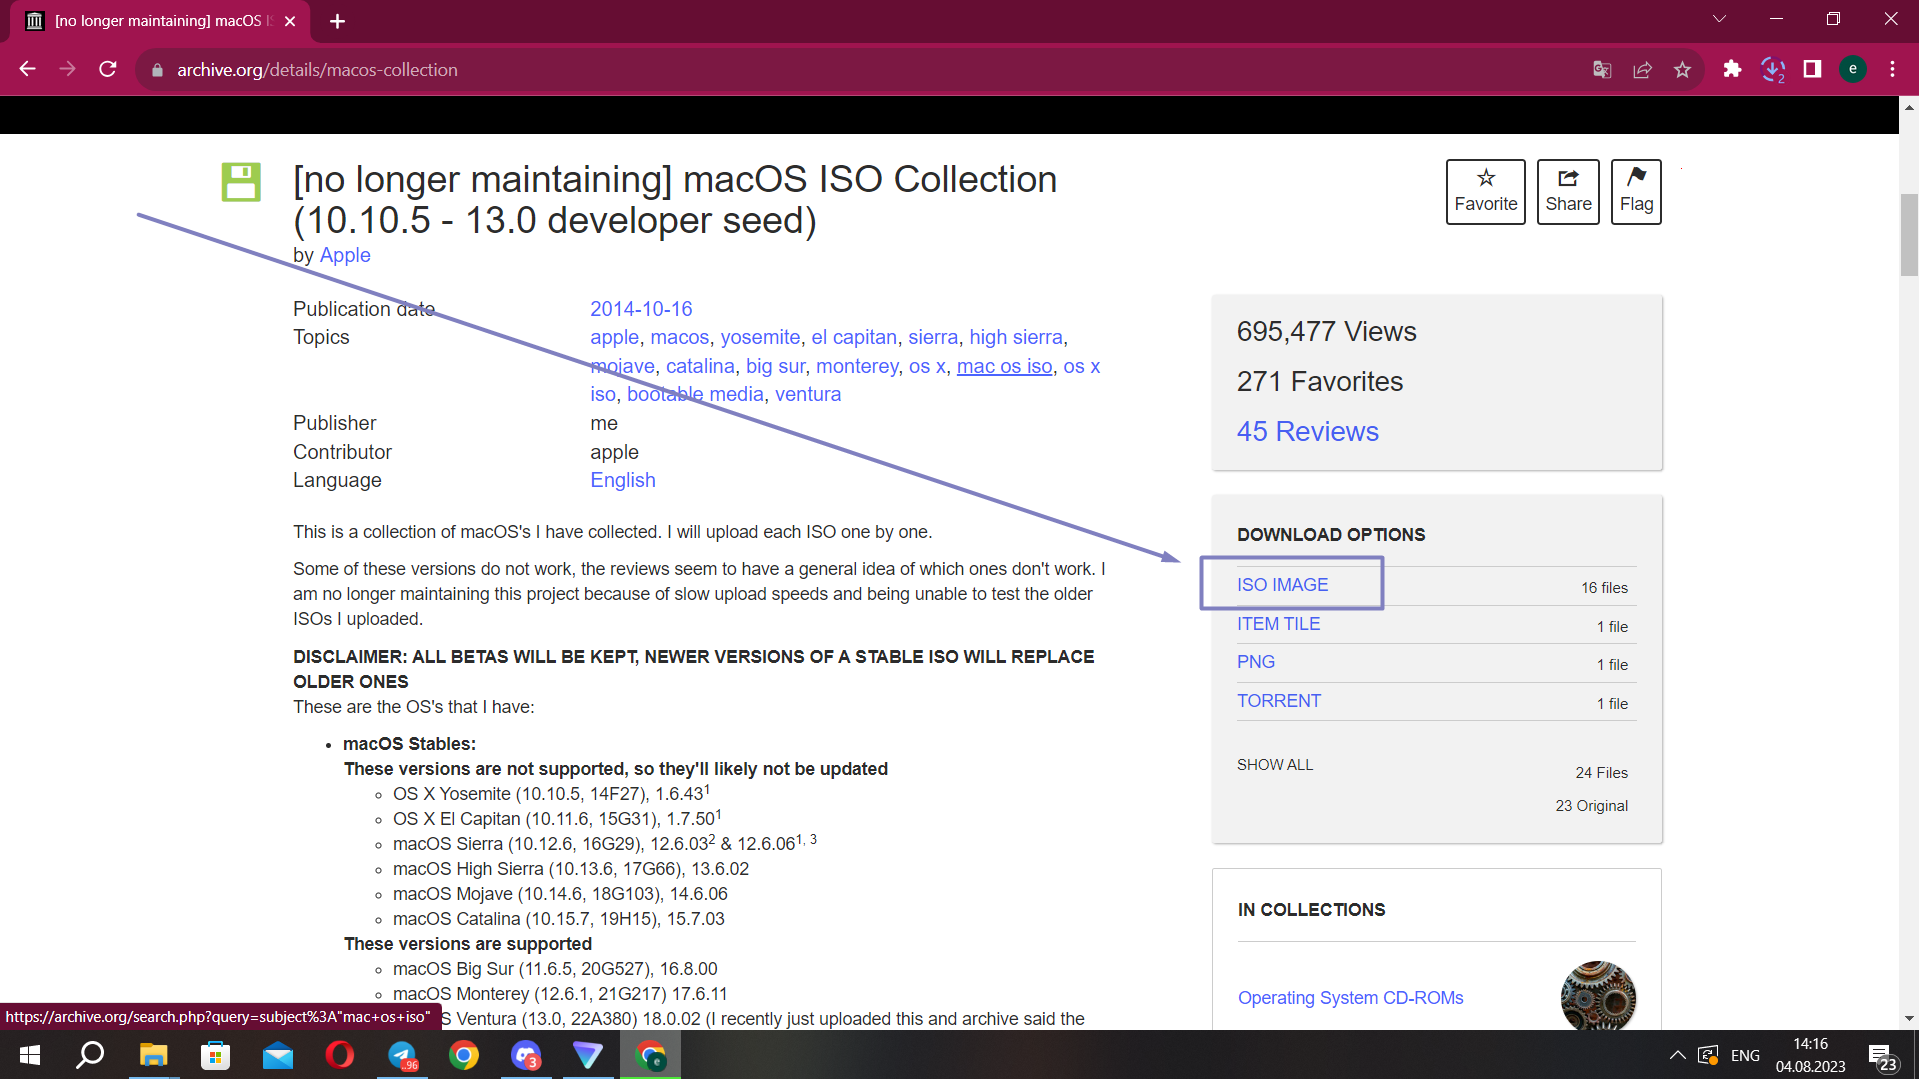The image size is (1919, 1079).
Task: Open Telegram from taskbar
Action: click(402, 1055)
